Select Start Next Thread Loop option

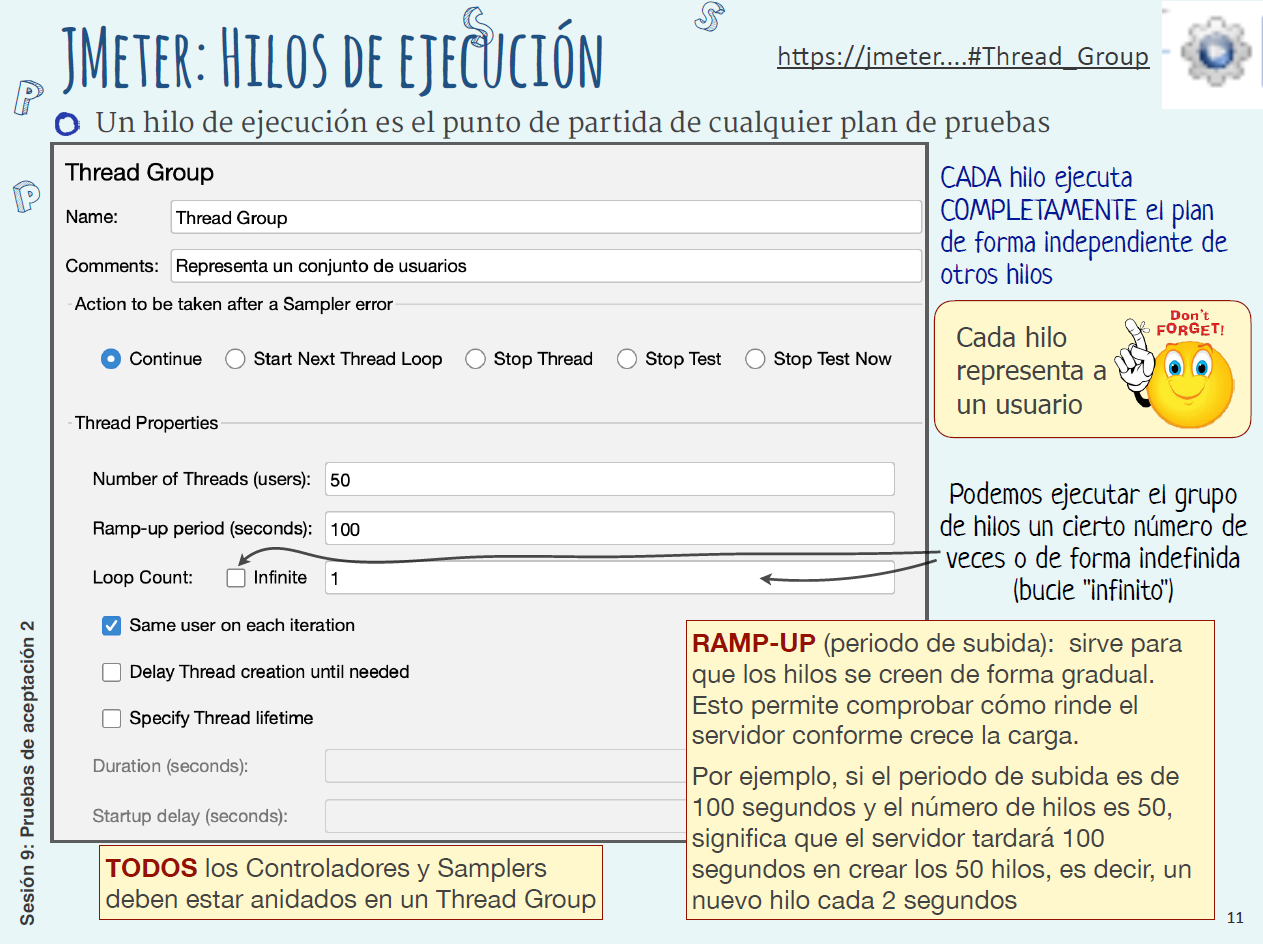point(236,359)
